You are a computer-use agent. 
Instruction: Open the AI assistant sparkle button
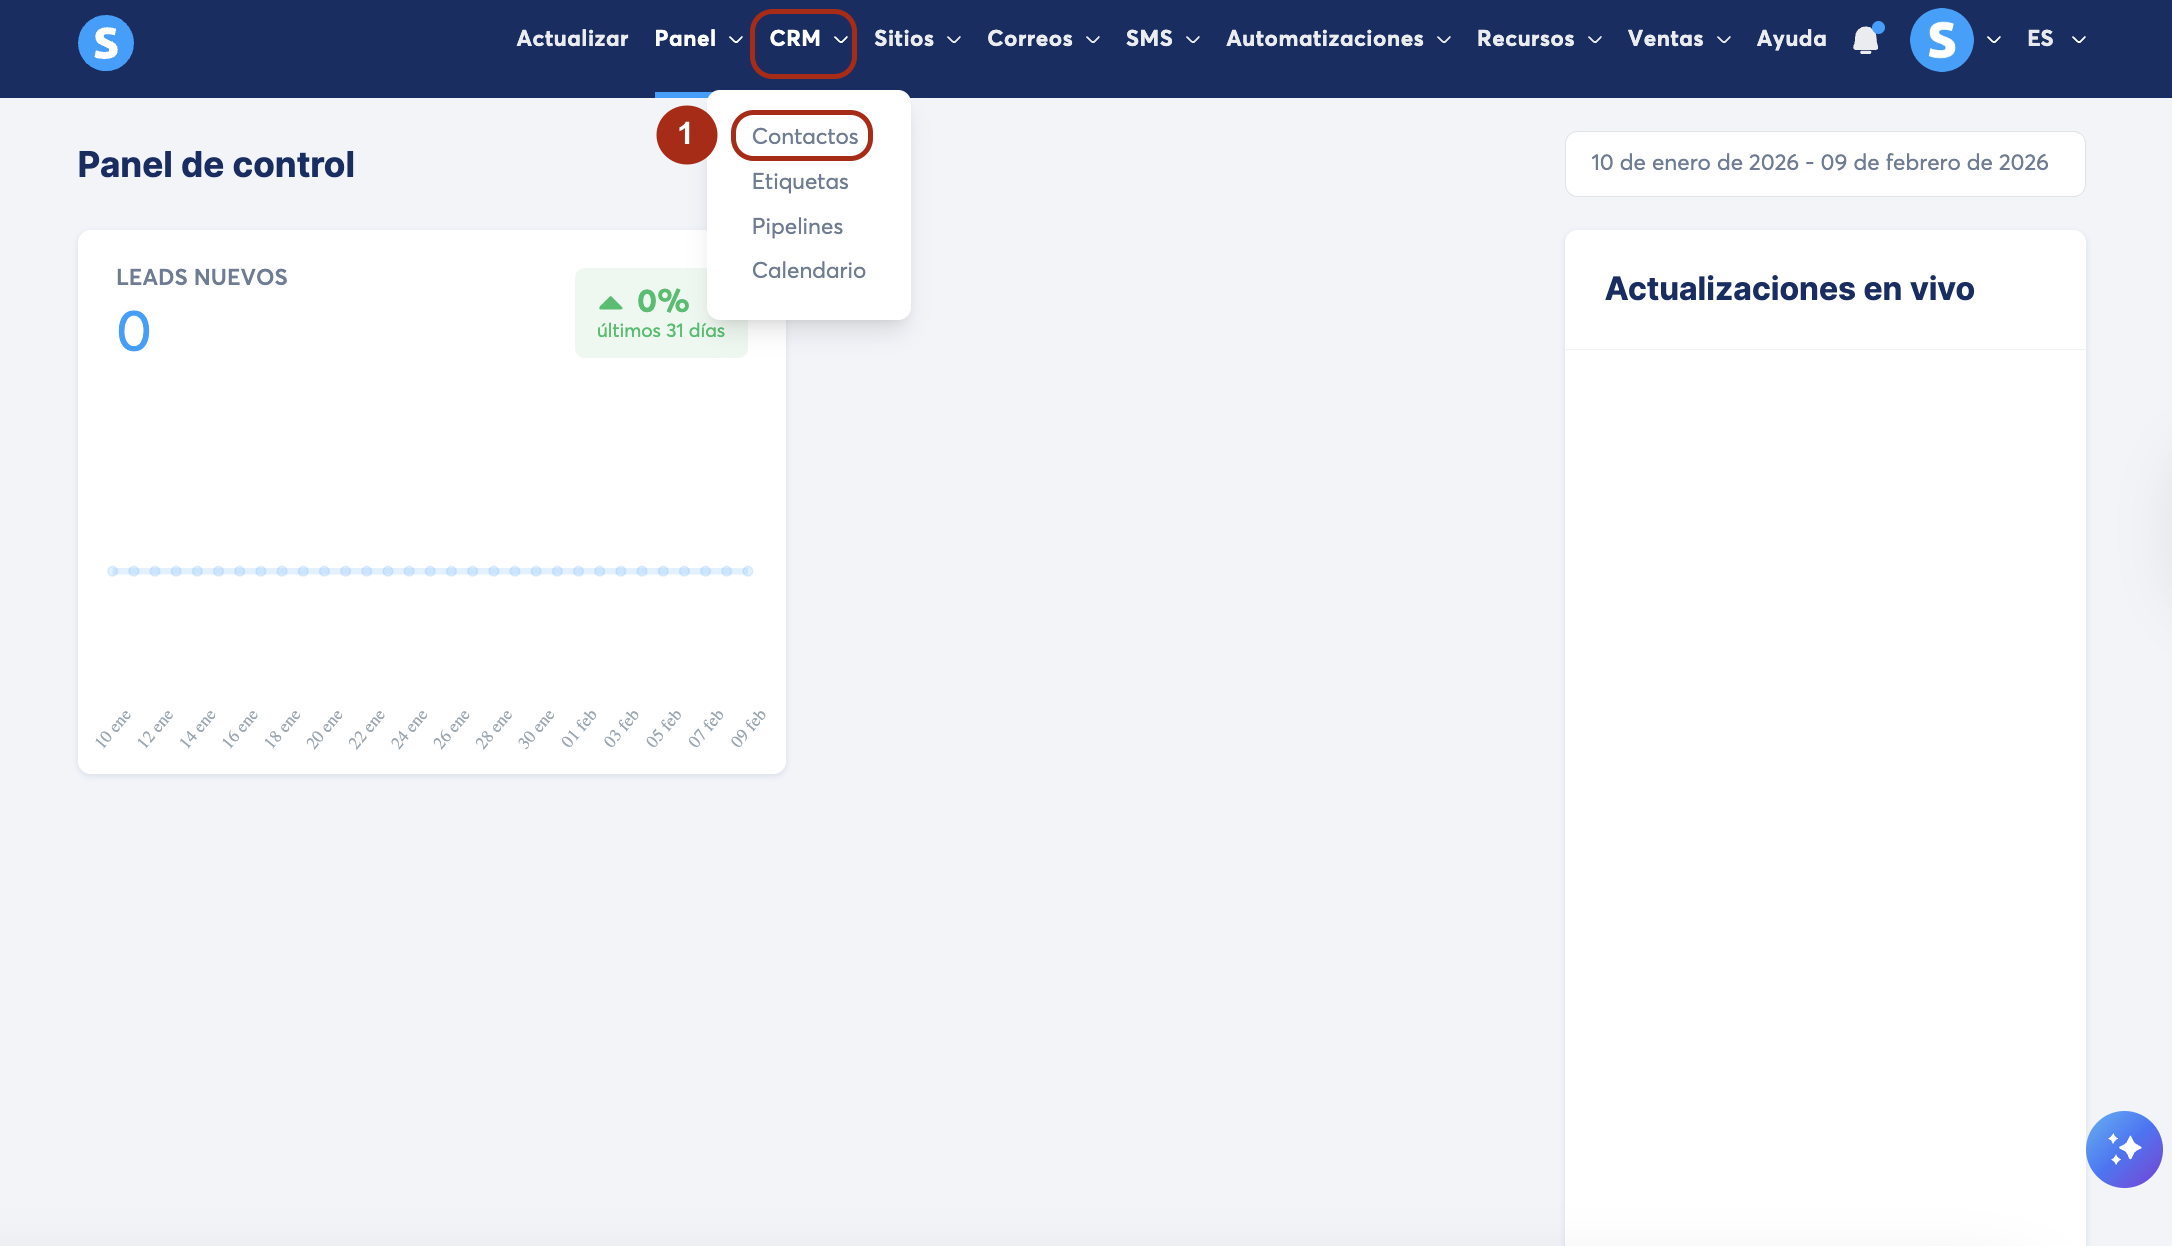2124,1149
